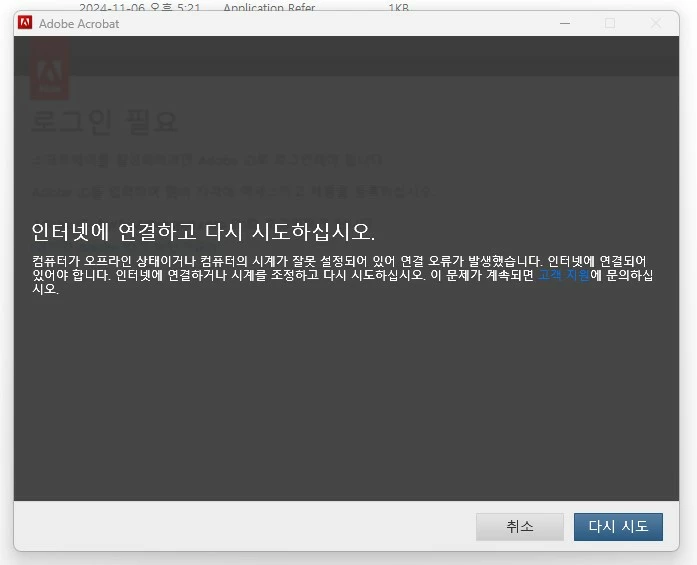Click the 다시 시도 retry button

coord(618,527)
